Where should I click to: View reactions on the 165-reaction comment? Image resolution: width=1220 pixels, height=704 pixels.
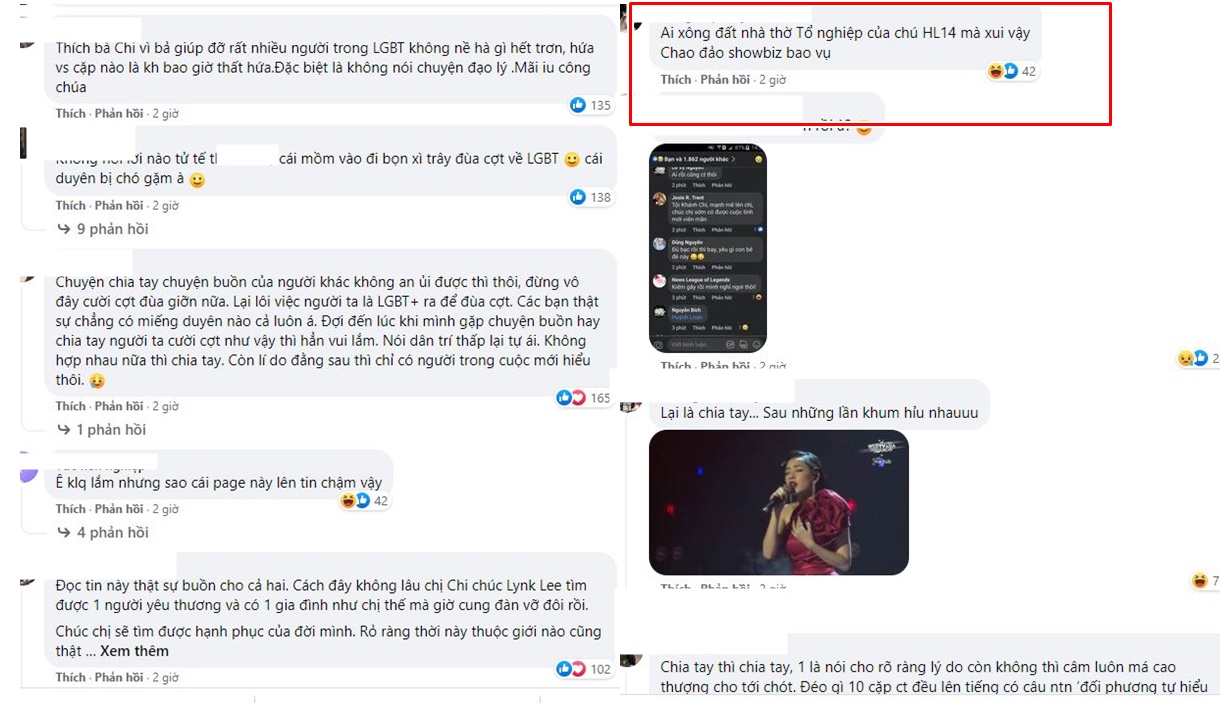coord(584,398)
